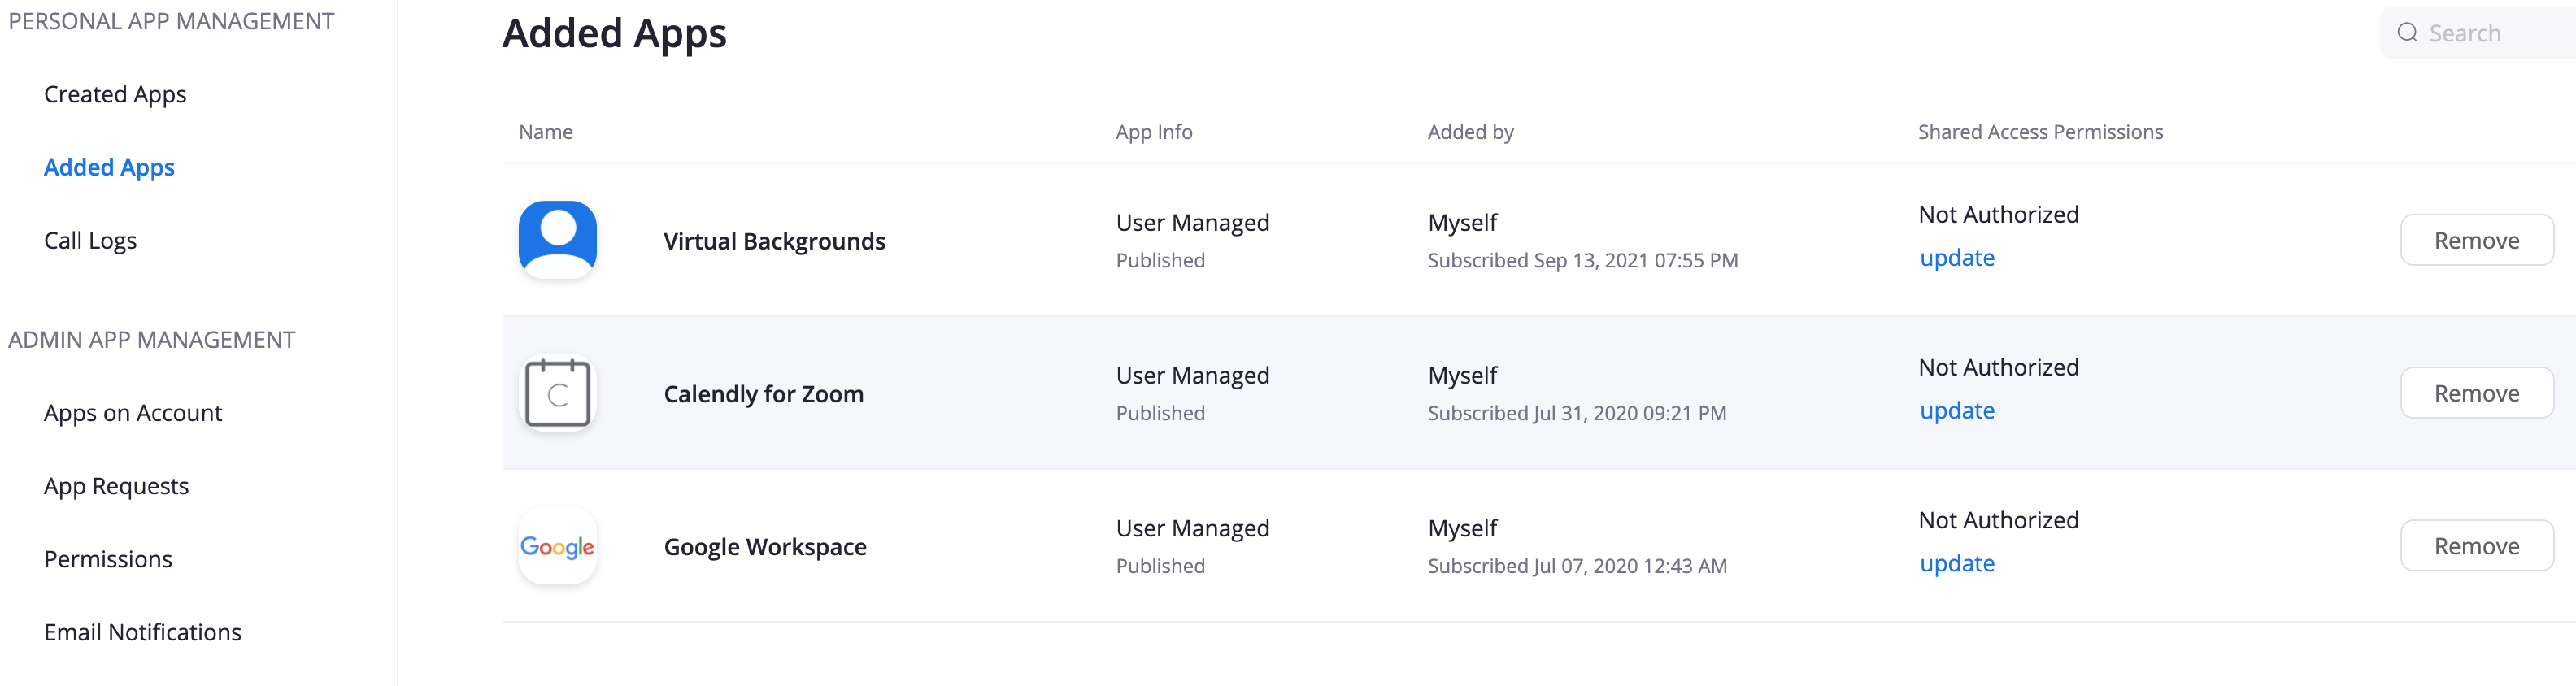This screenshot has width=2576, height=686.
Task: Select Added Apps in the sidebar
Action: 109,167
